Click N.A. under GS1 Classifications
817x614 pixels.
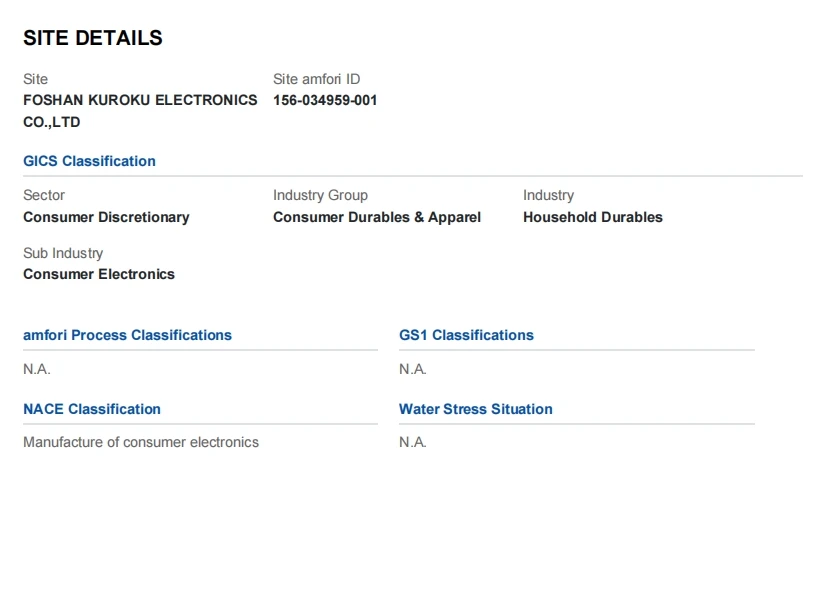point(413,369)
